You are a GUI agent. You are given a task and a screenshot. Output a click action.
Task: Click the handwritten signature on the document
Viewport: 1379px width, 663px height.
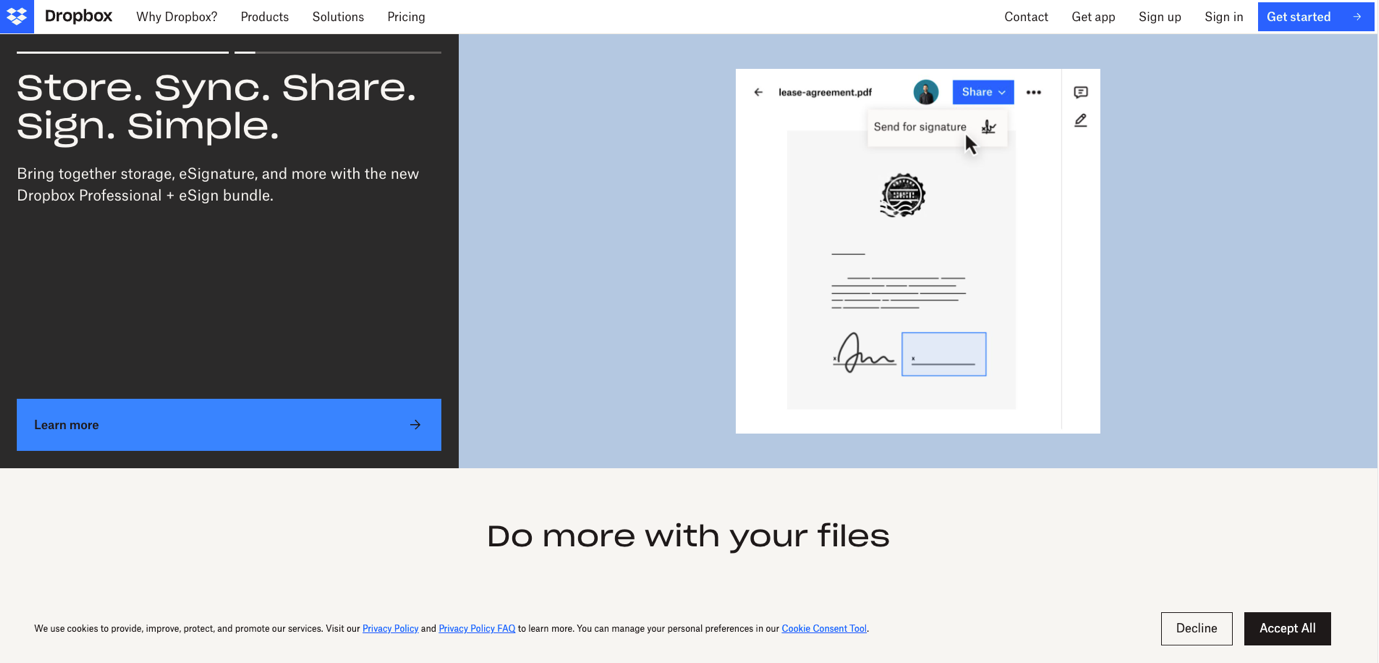pyautogui.click(x=864, y=353)
